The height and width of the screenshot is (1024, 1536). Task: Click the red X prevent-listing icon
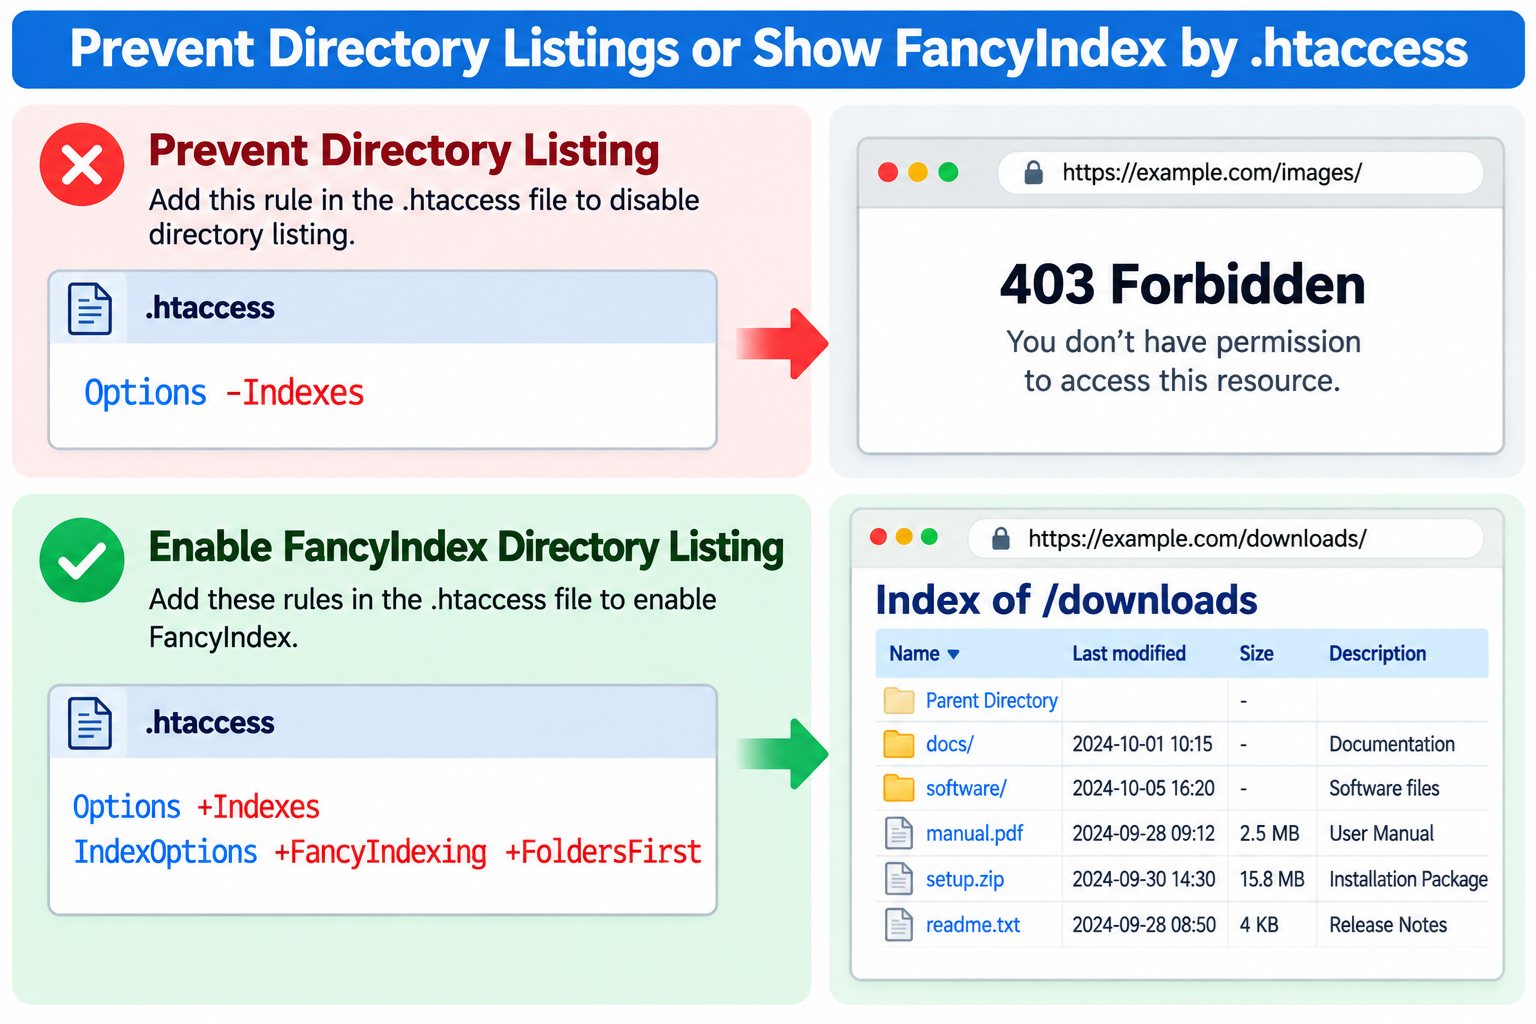[x=82, y=165]
